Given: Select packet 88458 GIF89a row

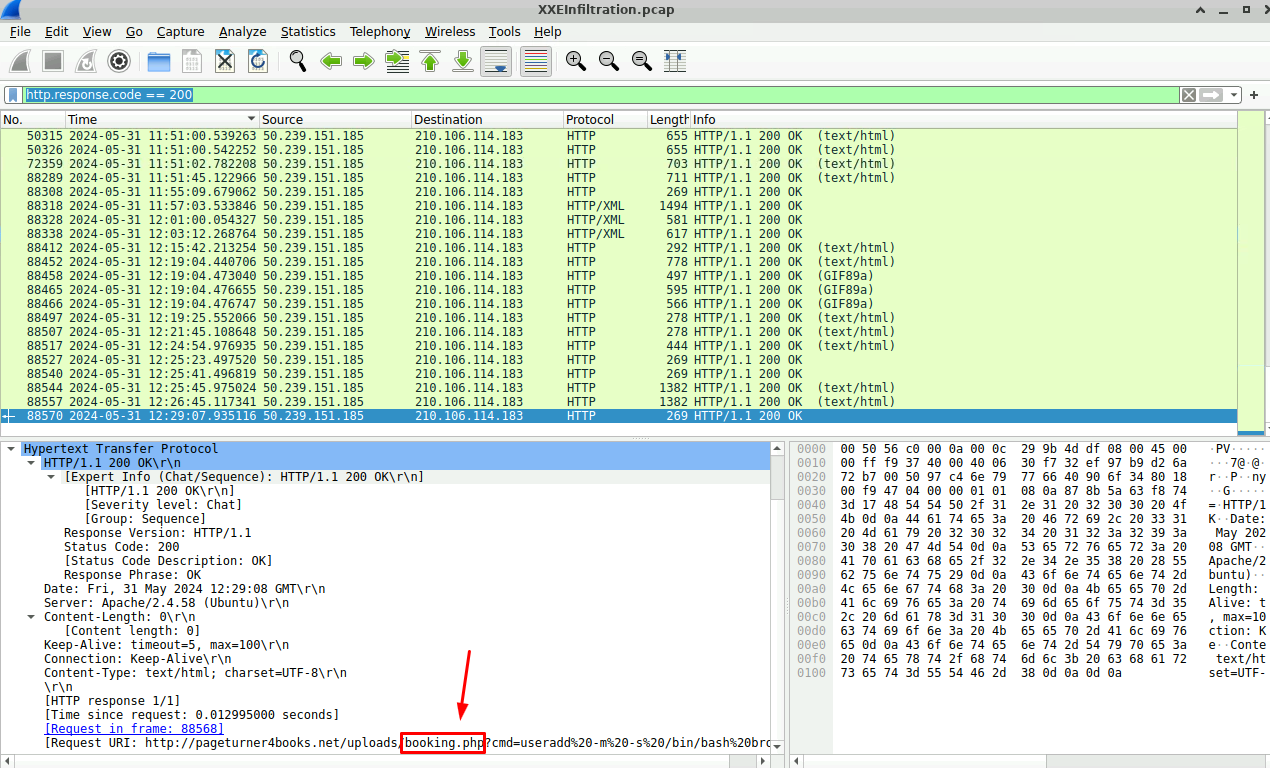Looking at the screenshot, I should 618,276.
